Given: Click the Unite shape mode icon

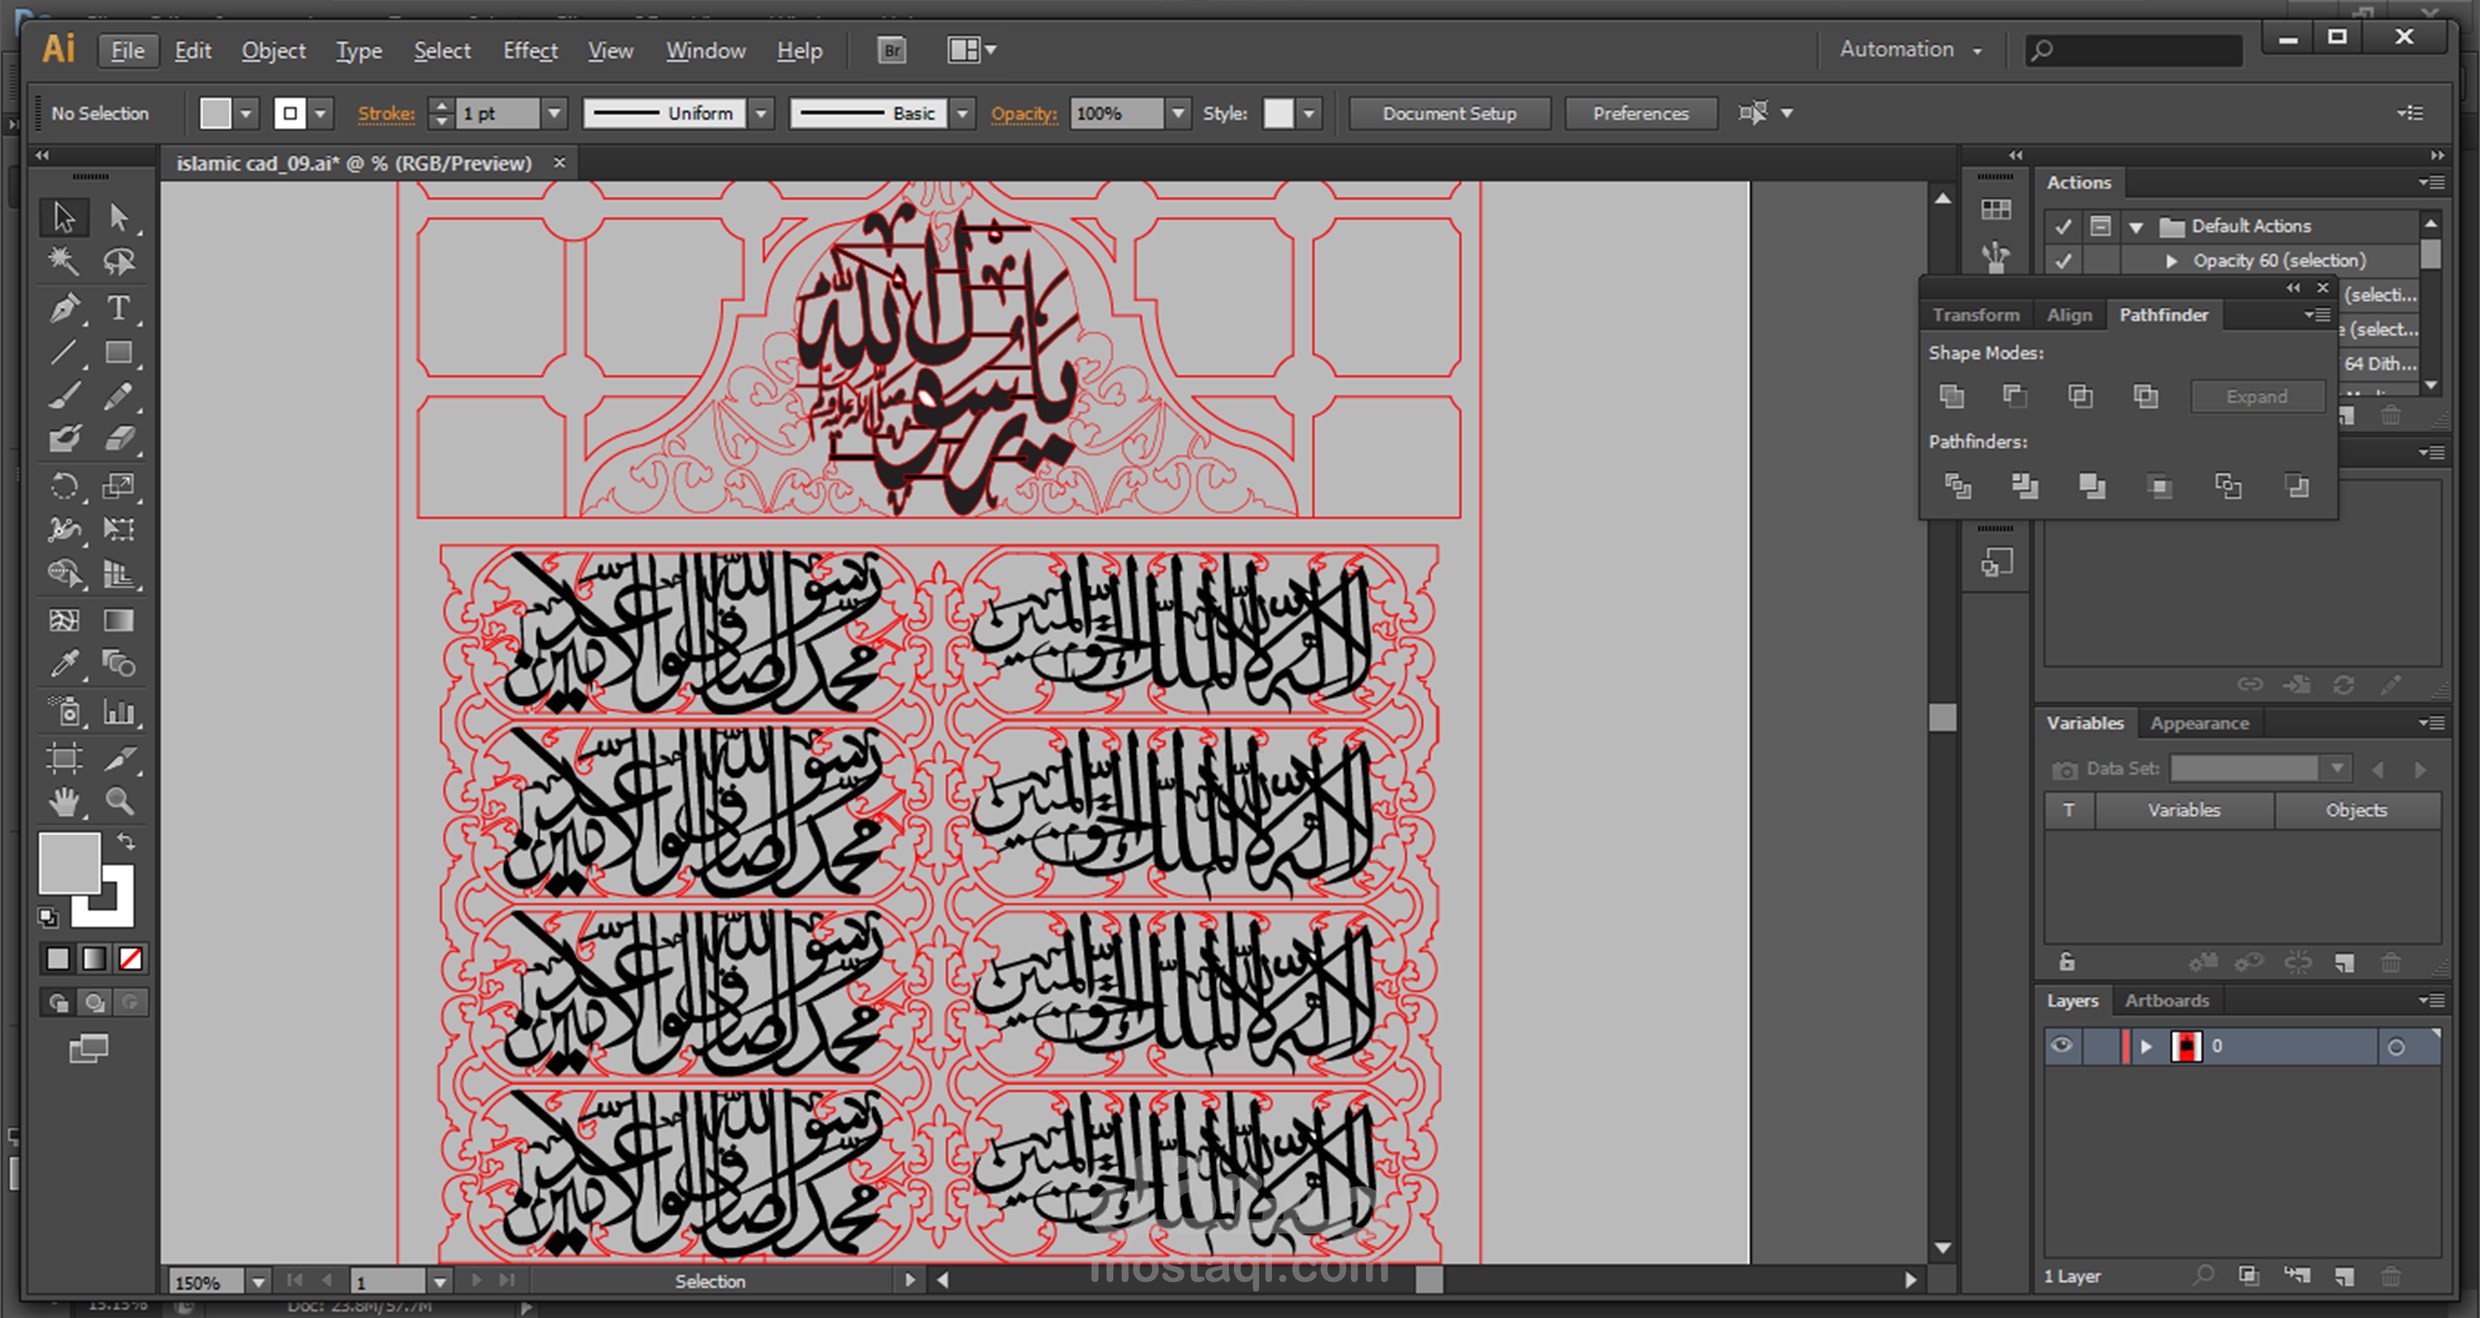Looking at the screenshot, I should pyautogui.click(x=1951, y=396).
